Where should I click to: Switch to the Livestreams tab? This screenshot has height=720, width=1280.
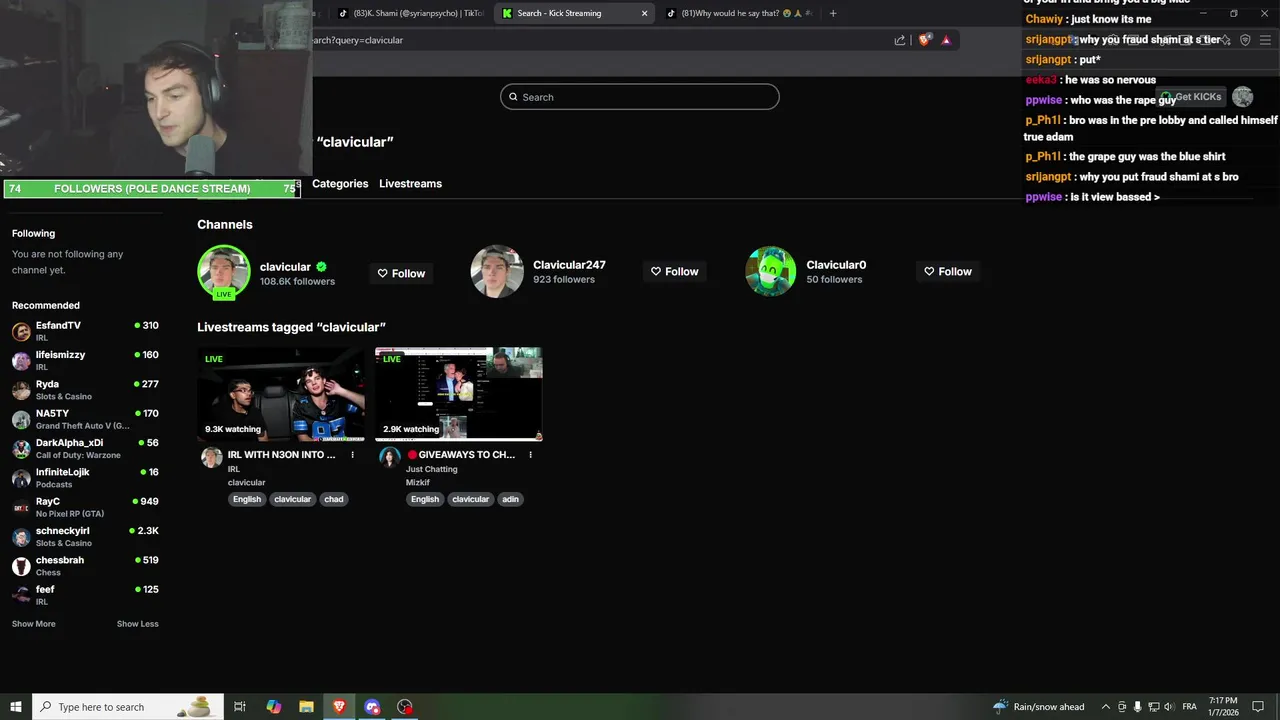point(410,184)
